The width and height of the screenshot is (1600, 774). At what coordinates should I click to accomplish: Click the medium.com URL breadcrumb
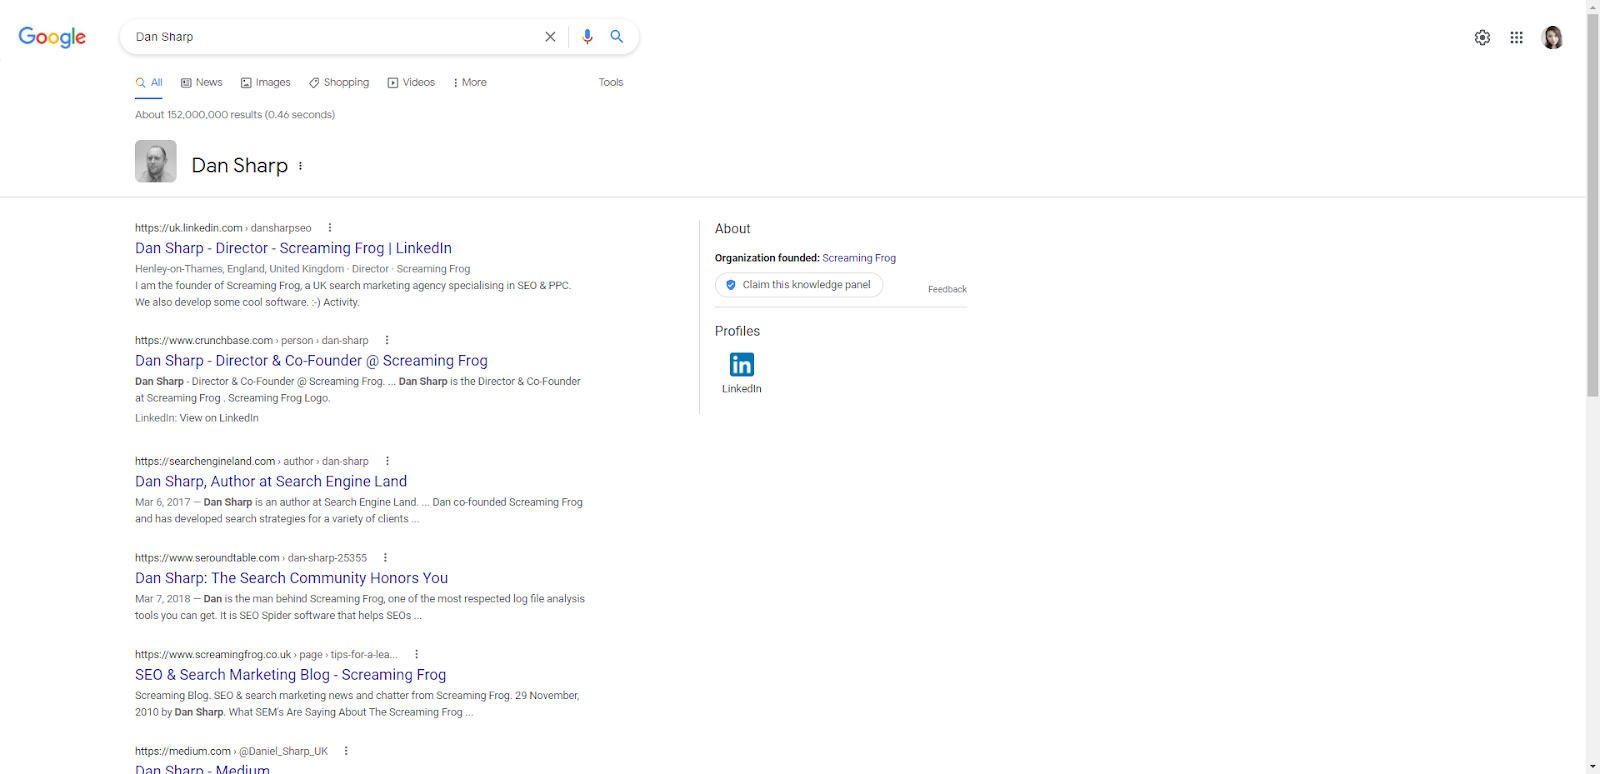[231, 751]
